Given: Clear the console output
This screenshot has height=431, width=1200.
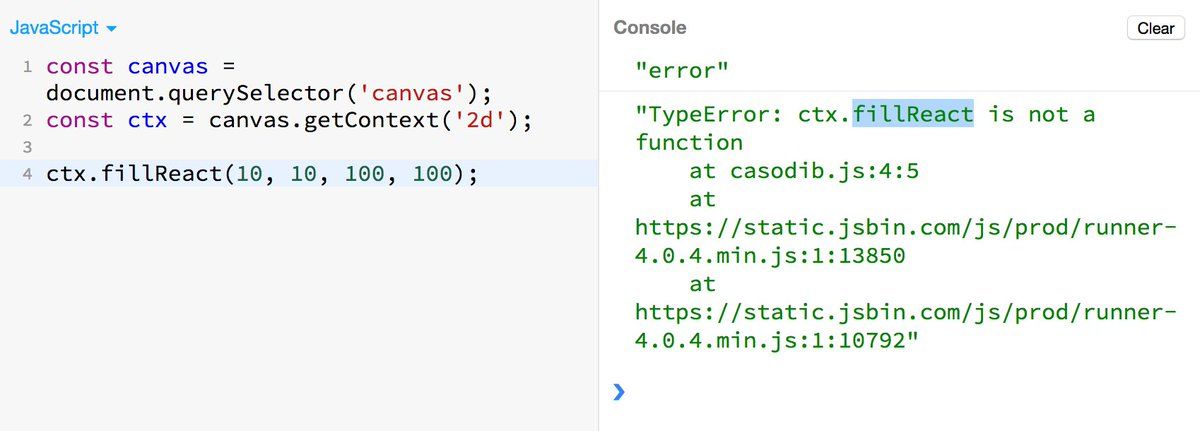Looking at the screenshot, I should click(x=1155, y=28).
